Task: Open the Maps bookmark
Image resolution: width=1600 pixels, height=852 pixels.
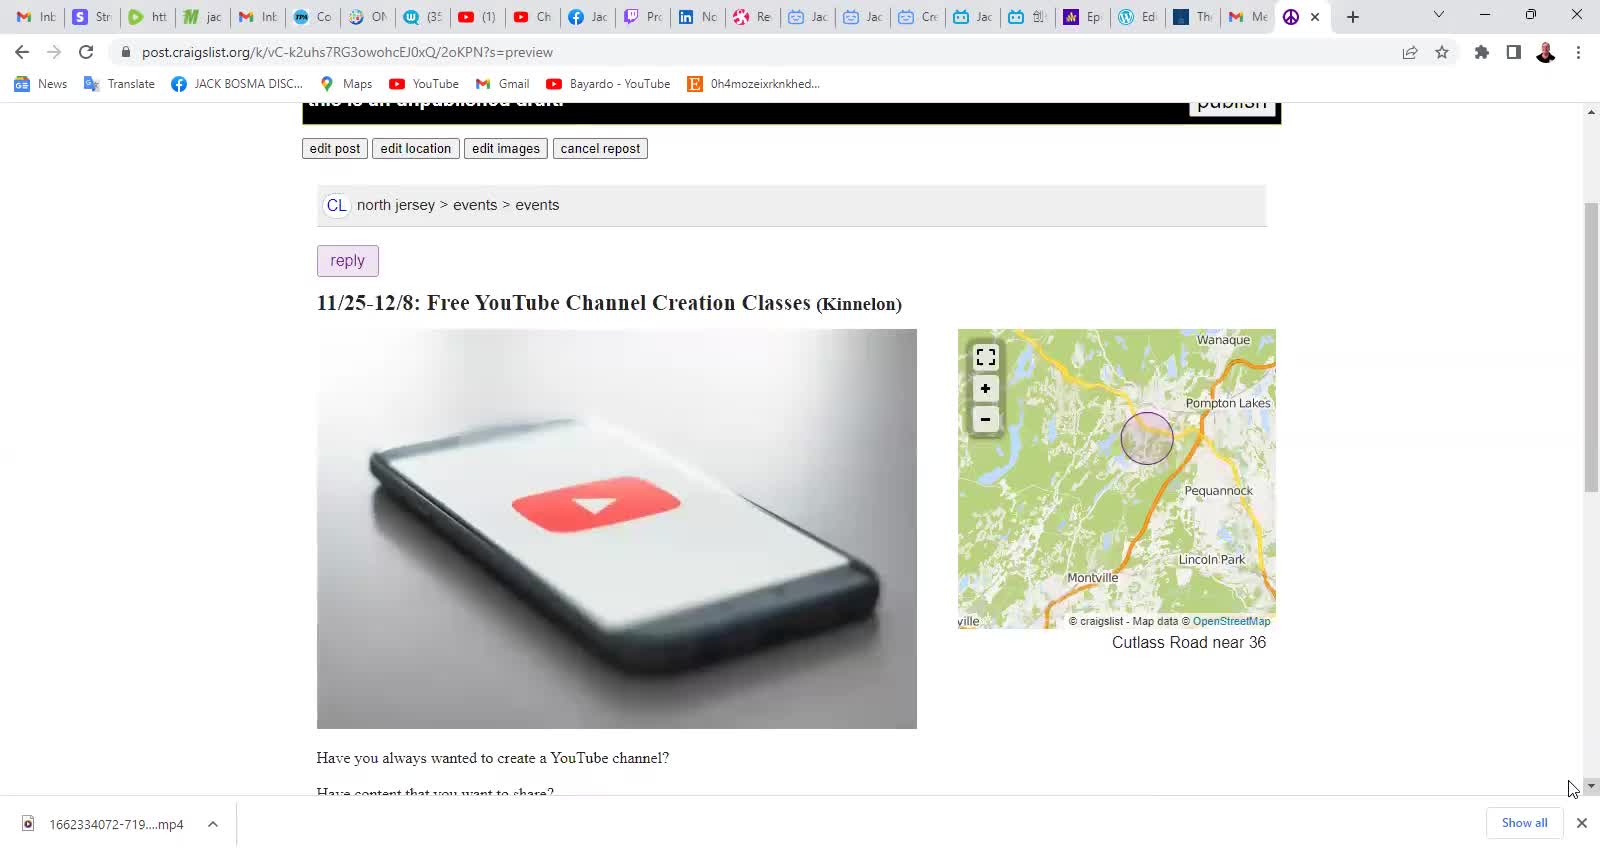Action: tap(345, 84)
